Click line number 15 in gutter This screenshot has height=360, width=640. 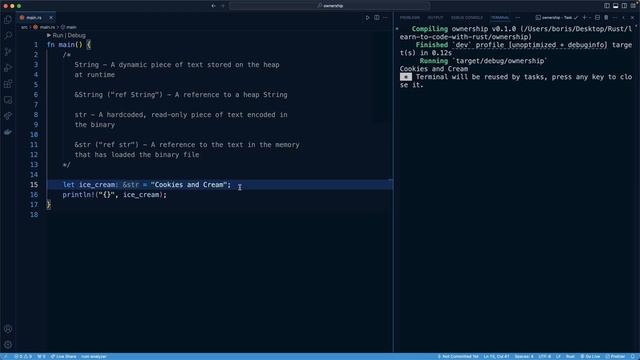coord(34,184)
